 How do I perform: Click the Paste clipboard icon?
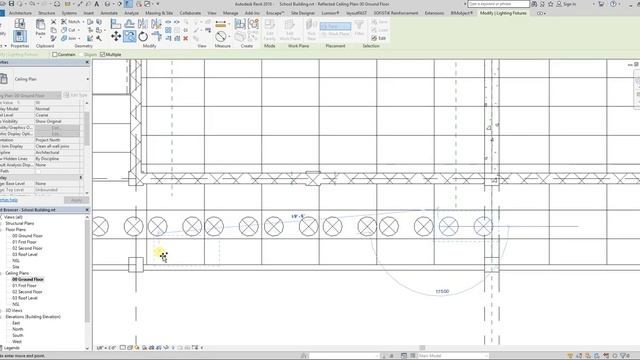tap(40, 25)
